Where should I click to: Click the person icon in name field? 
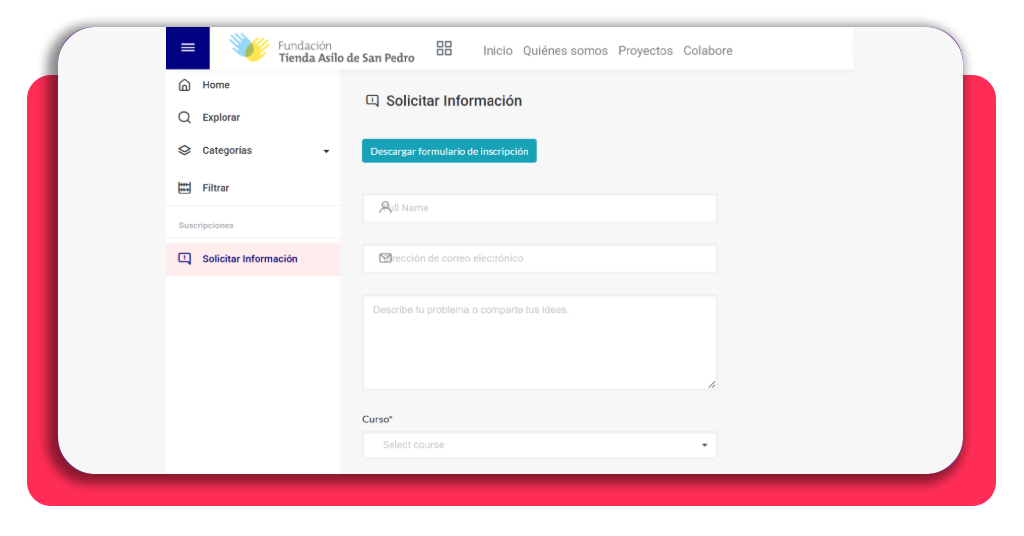[385, 207]
